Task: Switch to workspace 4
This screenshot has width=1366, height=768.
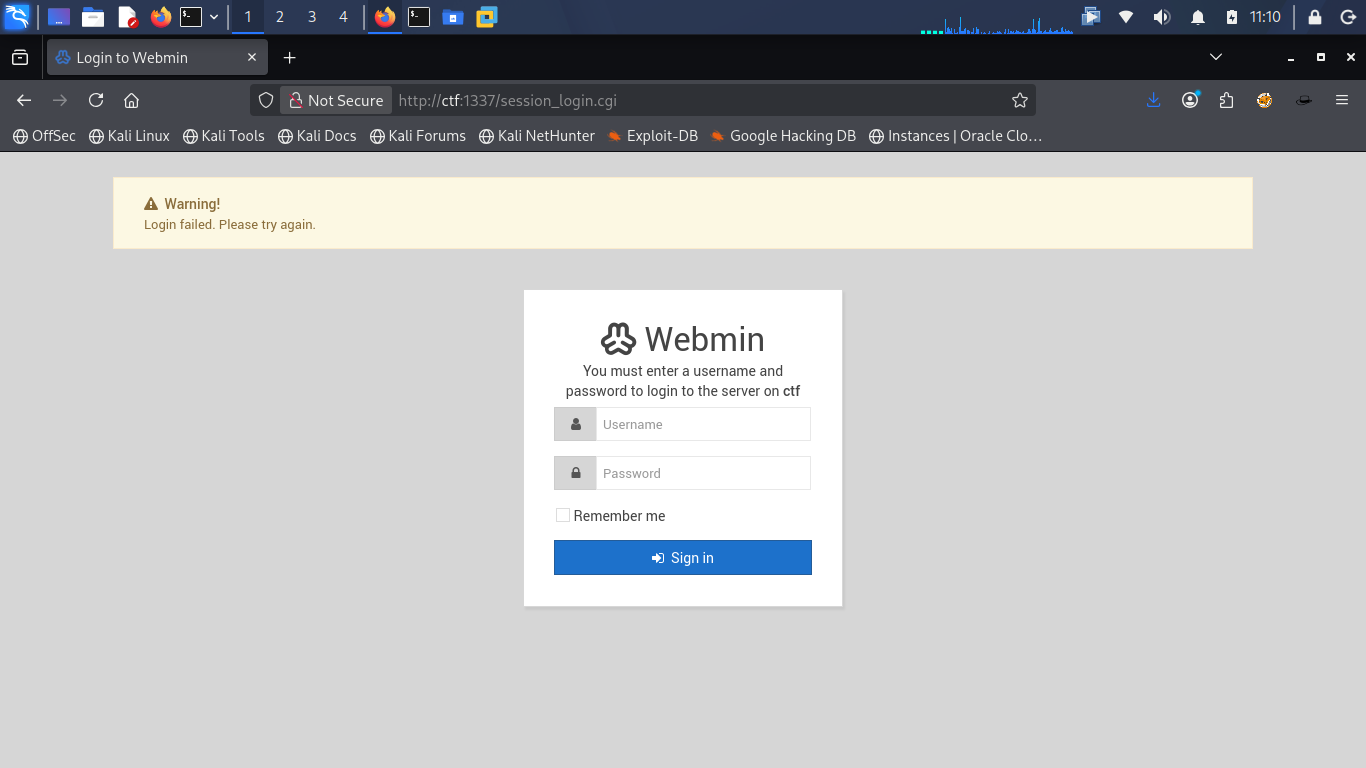Action: click(x=344, y=17)
